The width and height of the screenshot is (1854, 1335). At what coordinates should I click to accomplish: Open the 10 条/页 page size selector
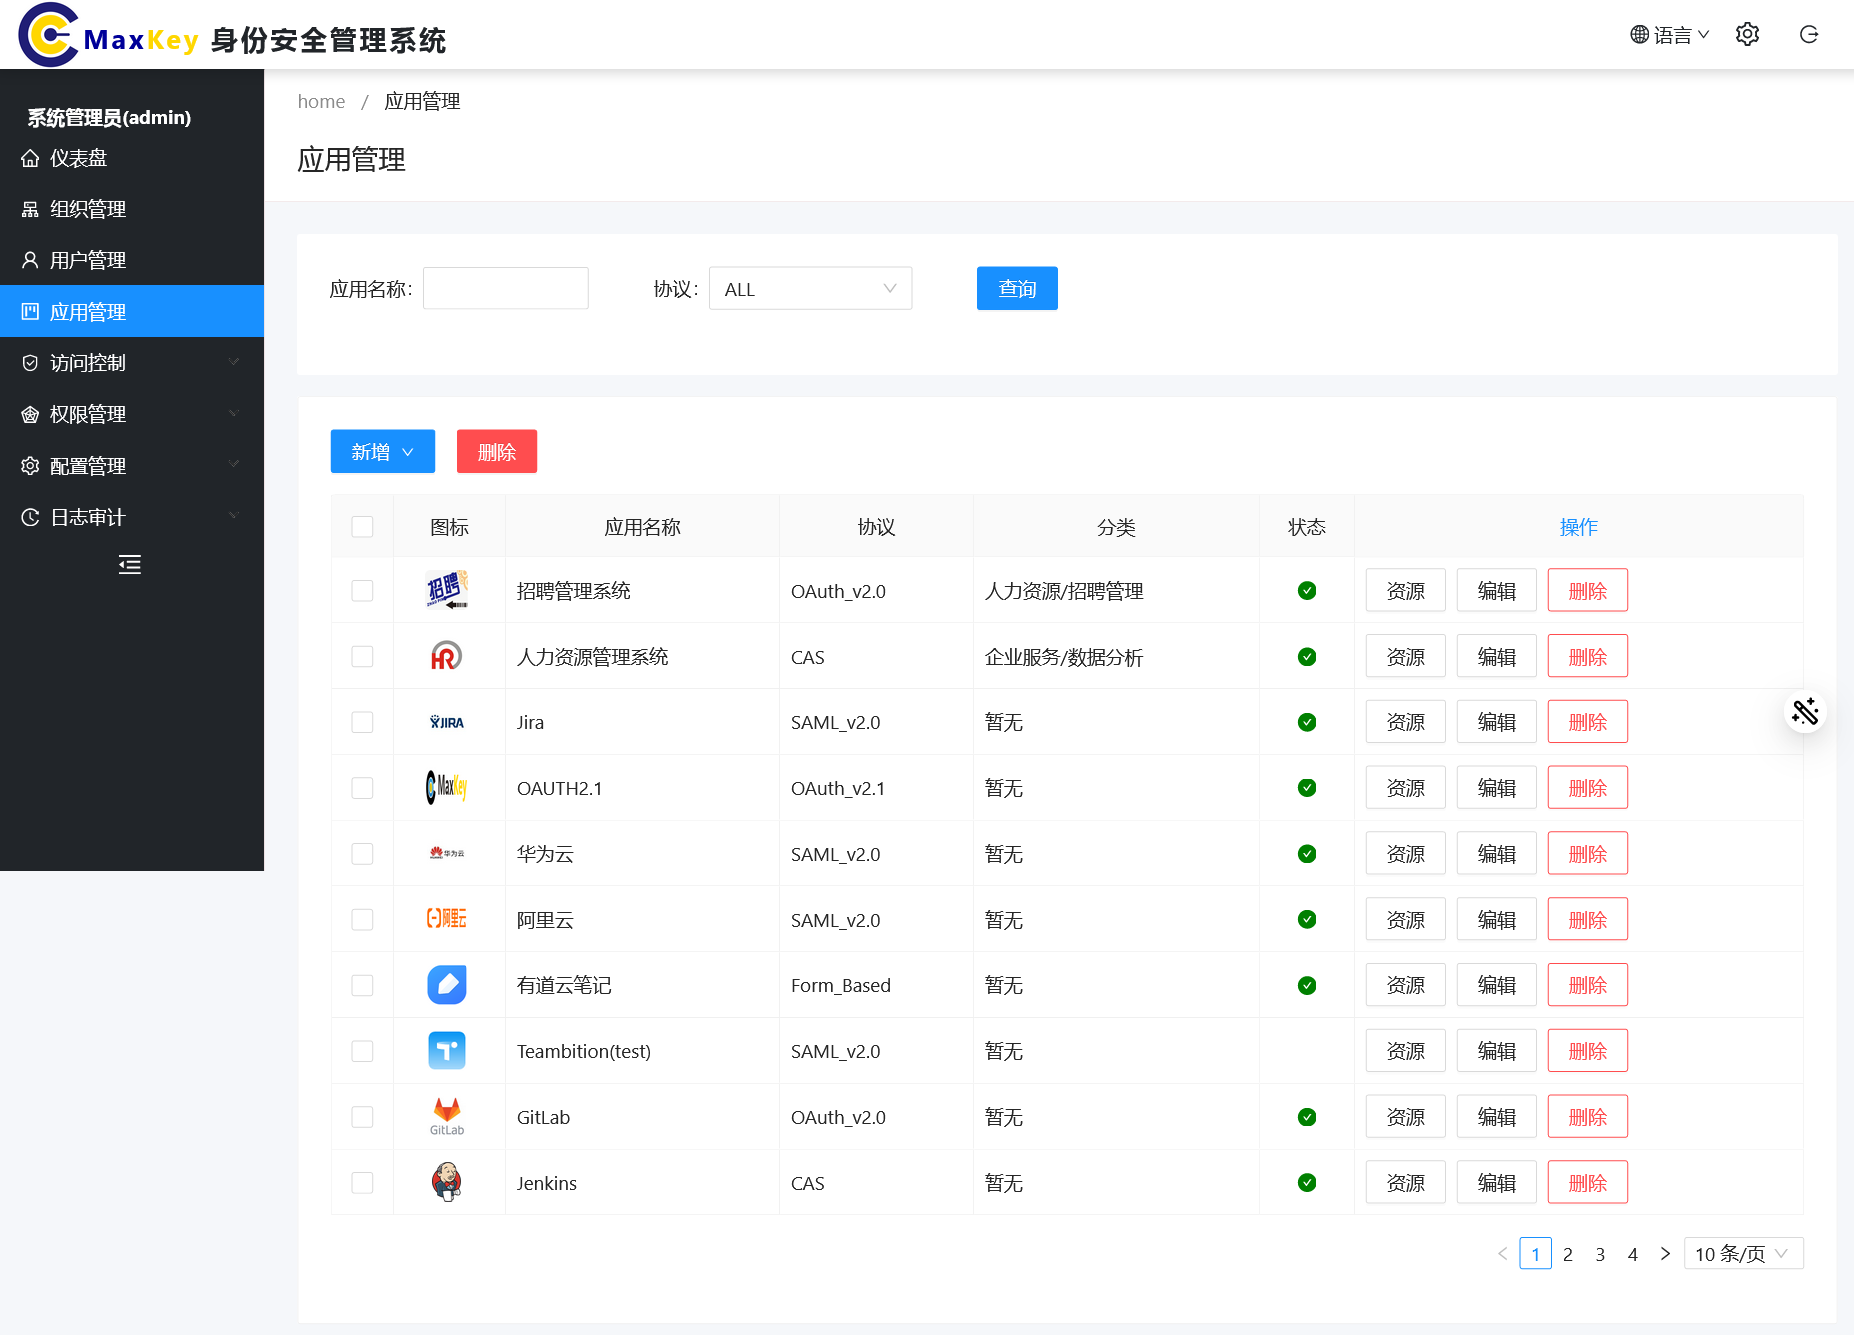(x=1742, y=1254)
